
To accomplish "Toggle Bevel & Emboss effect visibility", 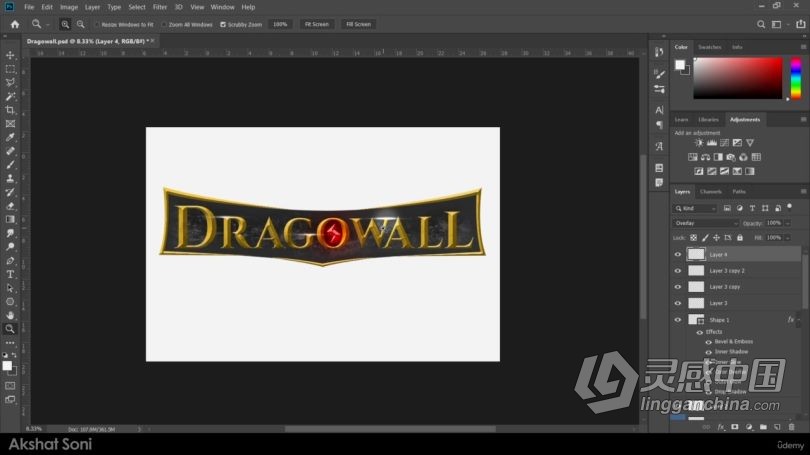I will click(709, 342).
